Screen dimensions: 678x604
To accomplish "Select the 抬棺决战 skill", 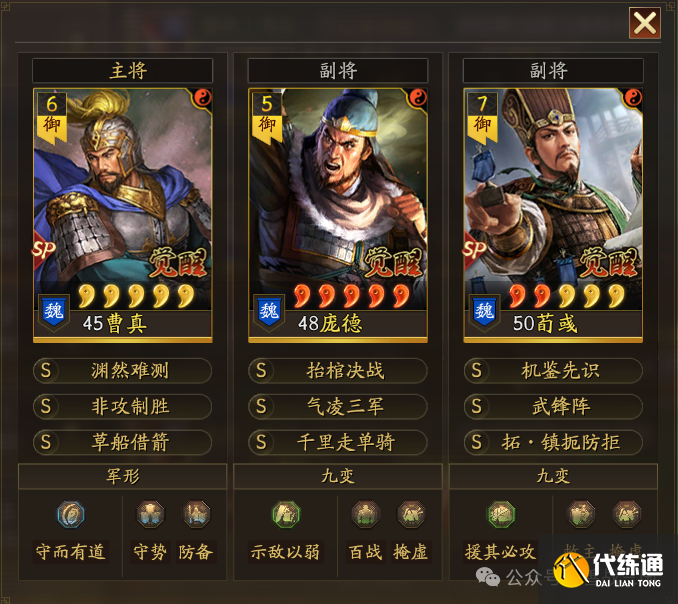I will pos(338,371).
